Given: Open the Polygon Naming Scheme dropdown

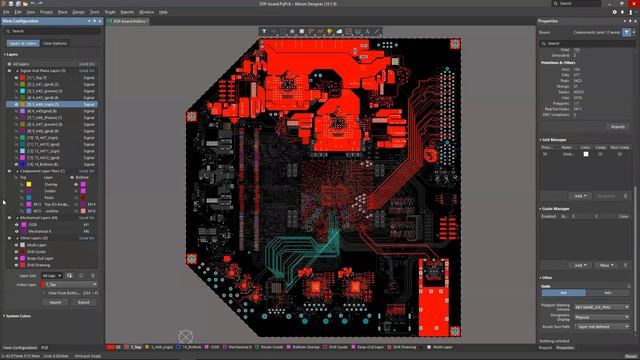Looking at the screenshot, I should tap(602, 307).
